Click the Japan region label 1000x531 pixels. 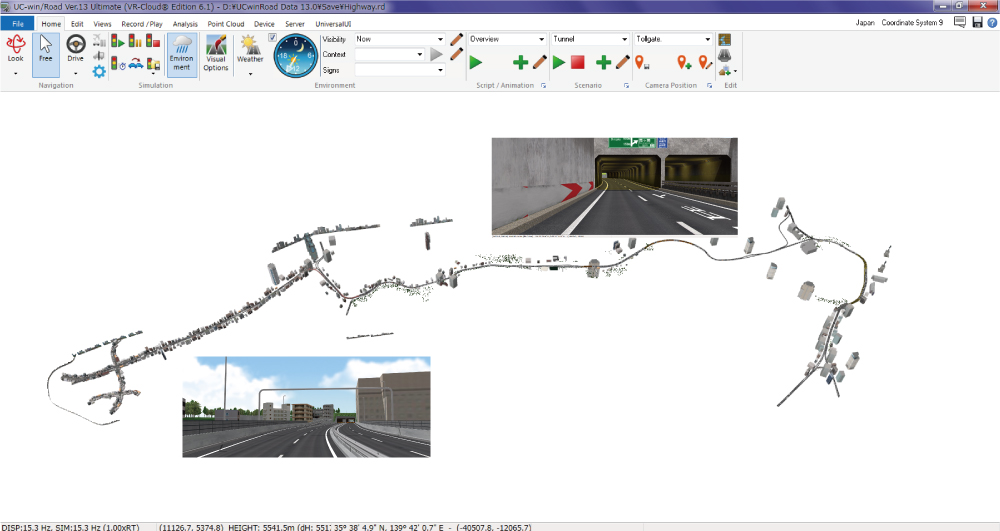pyautogui.click(x=865, y=22)
